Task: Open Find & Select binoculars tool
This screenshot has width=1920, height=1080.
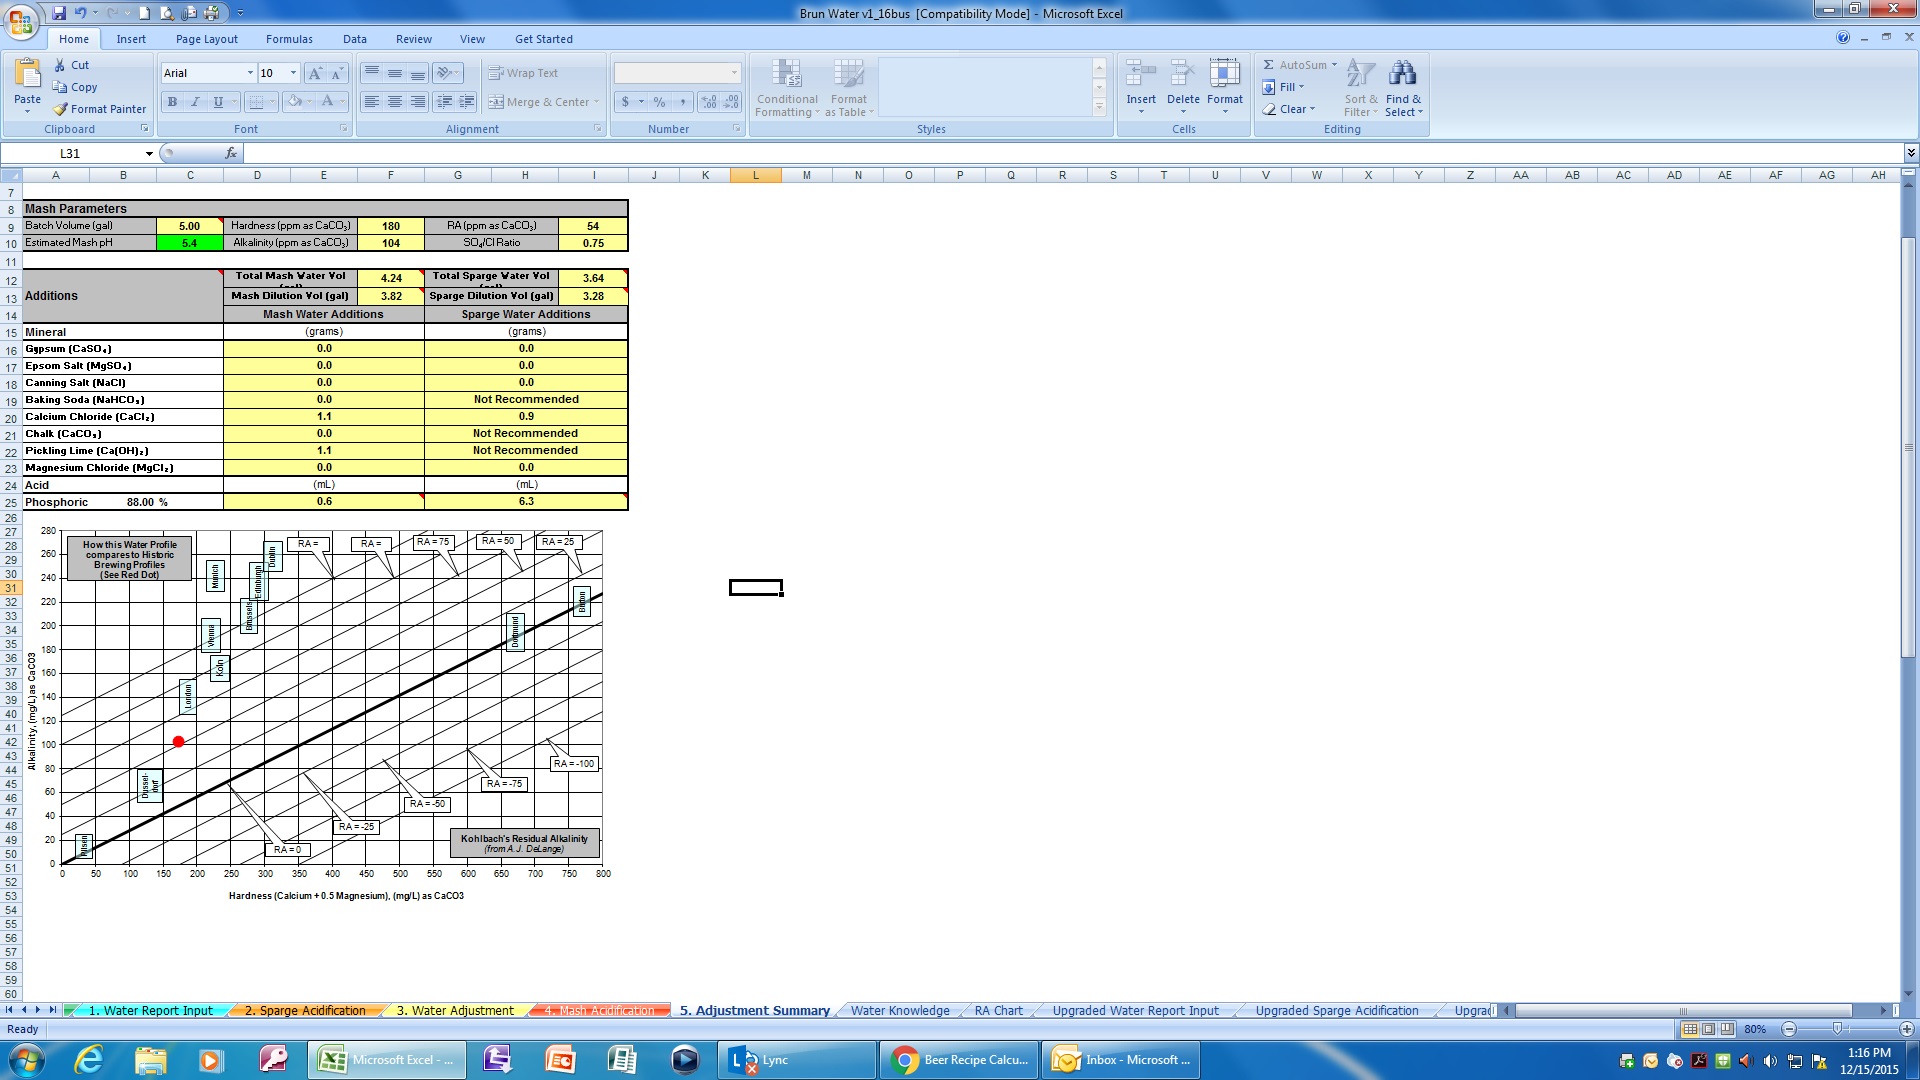Action: (x=1403, y=74)
